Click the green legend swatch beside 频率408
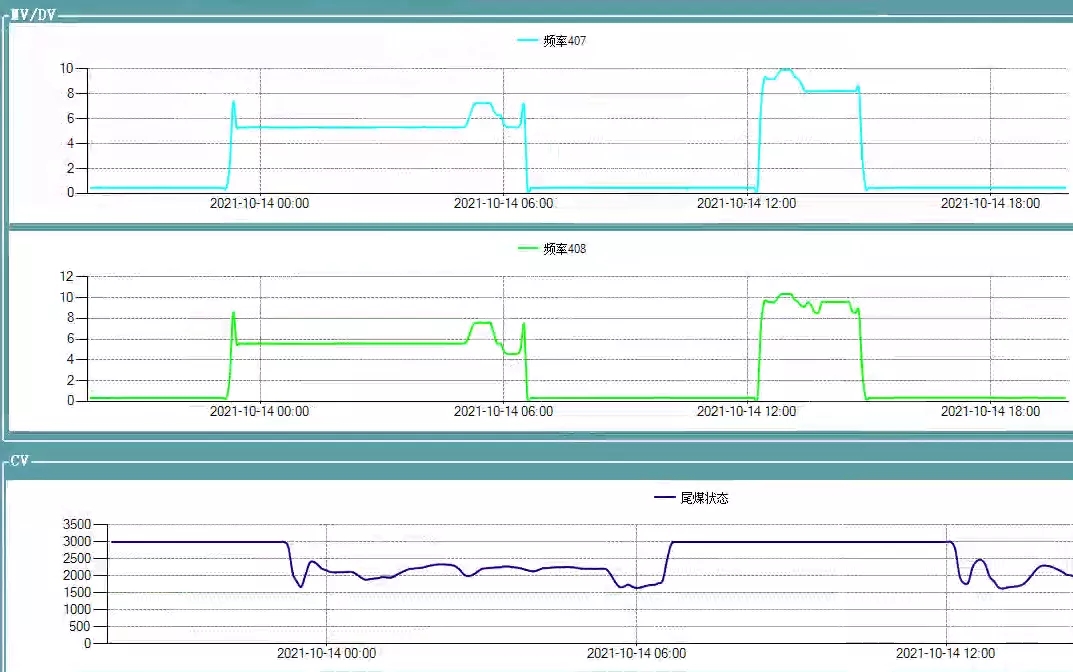This screenshot has height=672, width=1073. (529, 249)
